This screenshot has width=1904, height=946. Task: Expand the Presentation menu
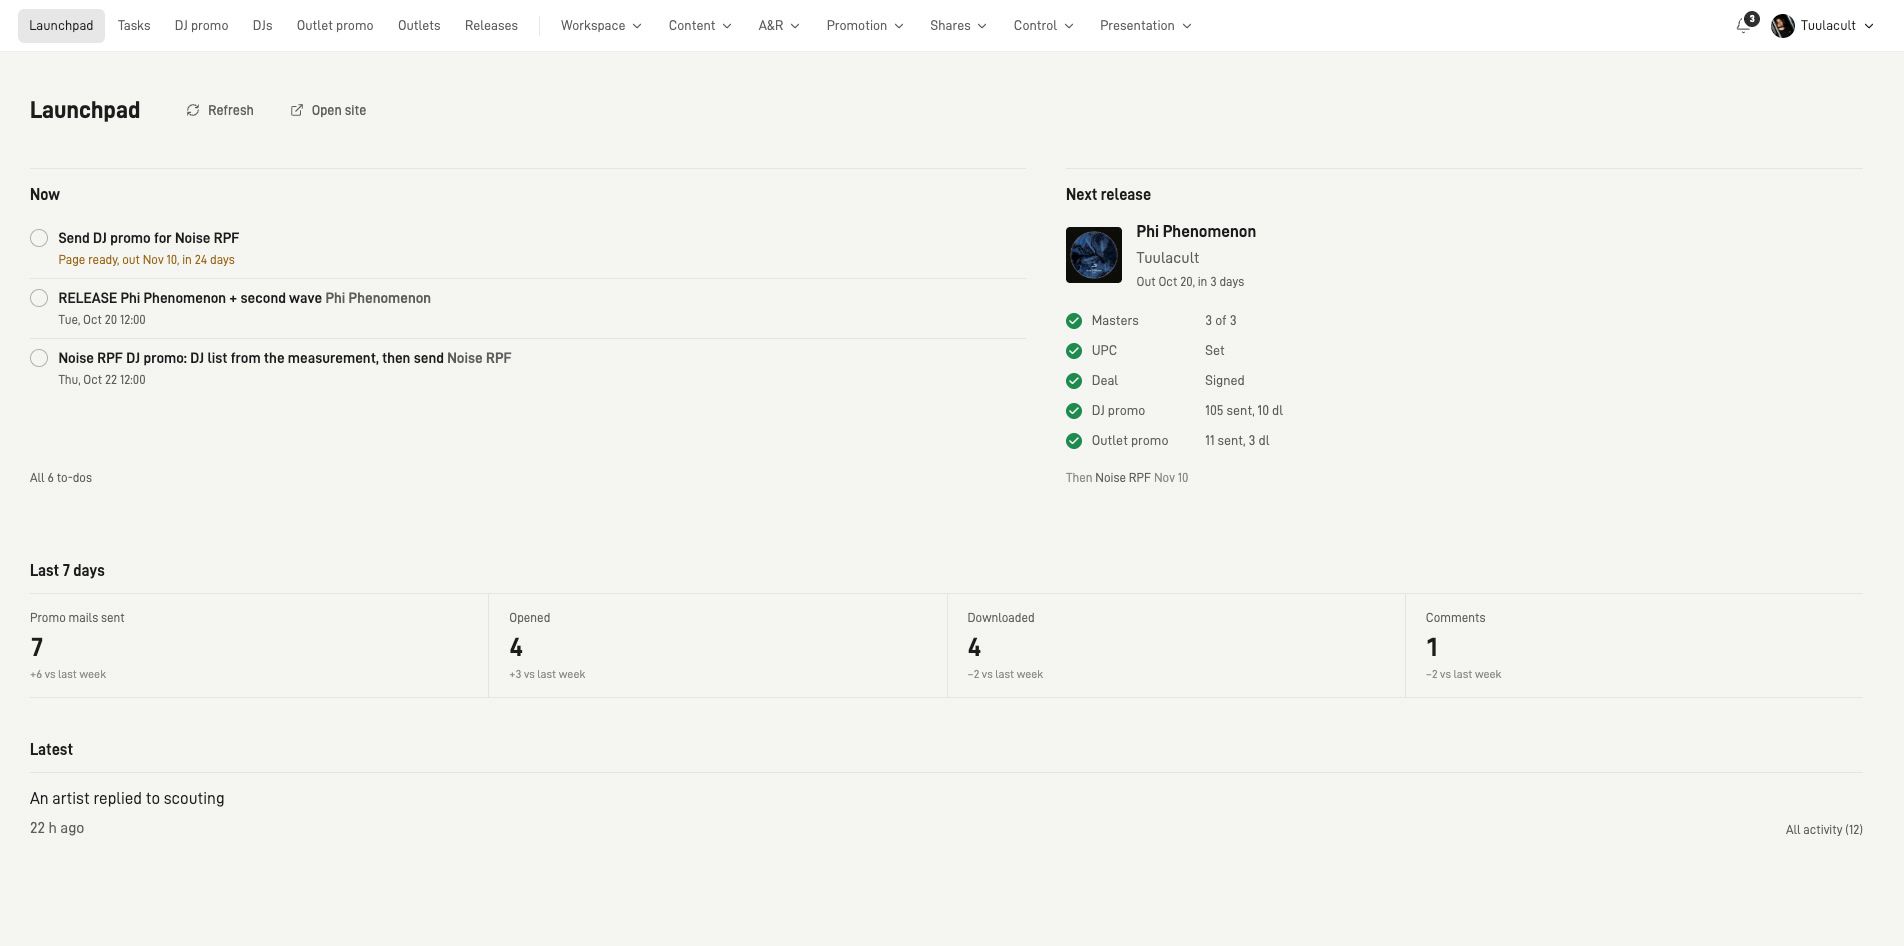[x=1145, y=26]
